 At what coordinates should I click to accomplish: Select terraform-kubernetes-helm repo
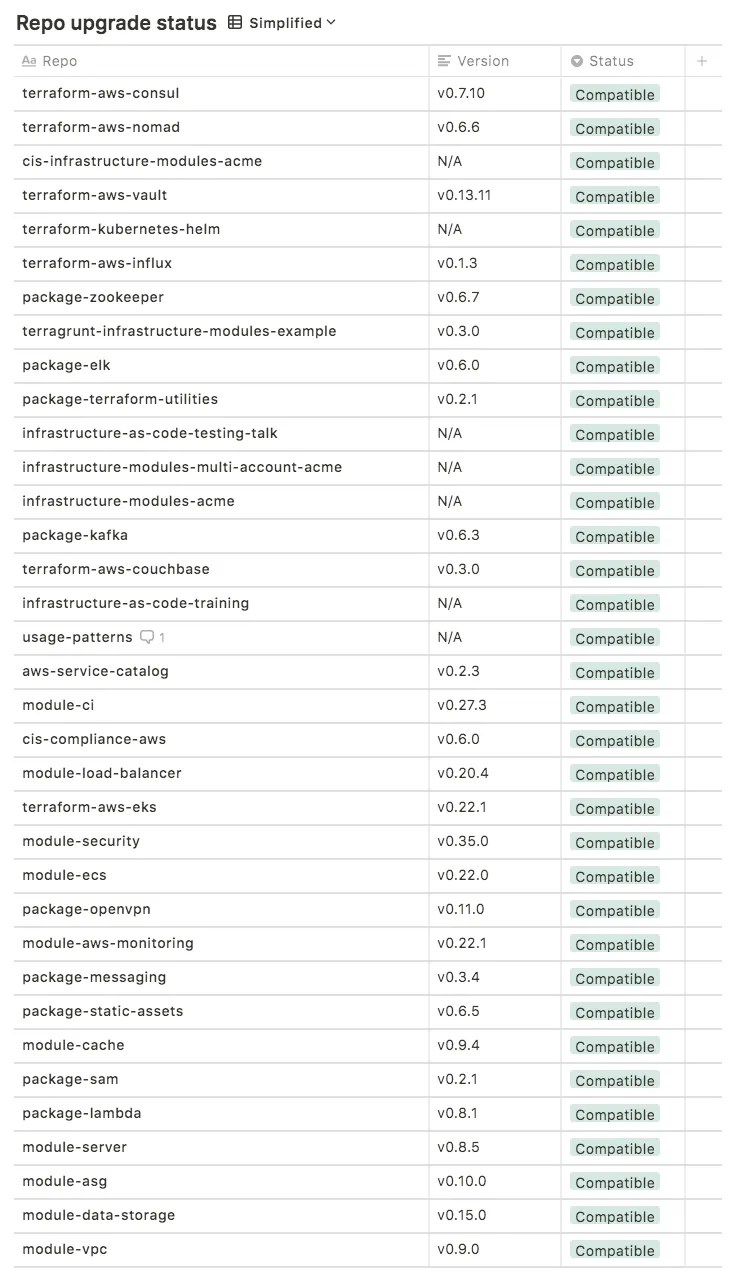[x=121, y=229]
